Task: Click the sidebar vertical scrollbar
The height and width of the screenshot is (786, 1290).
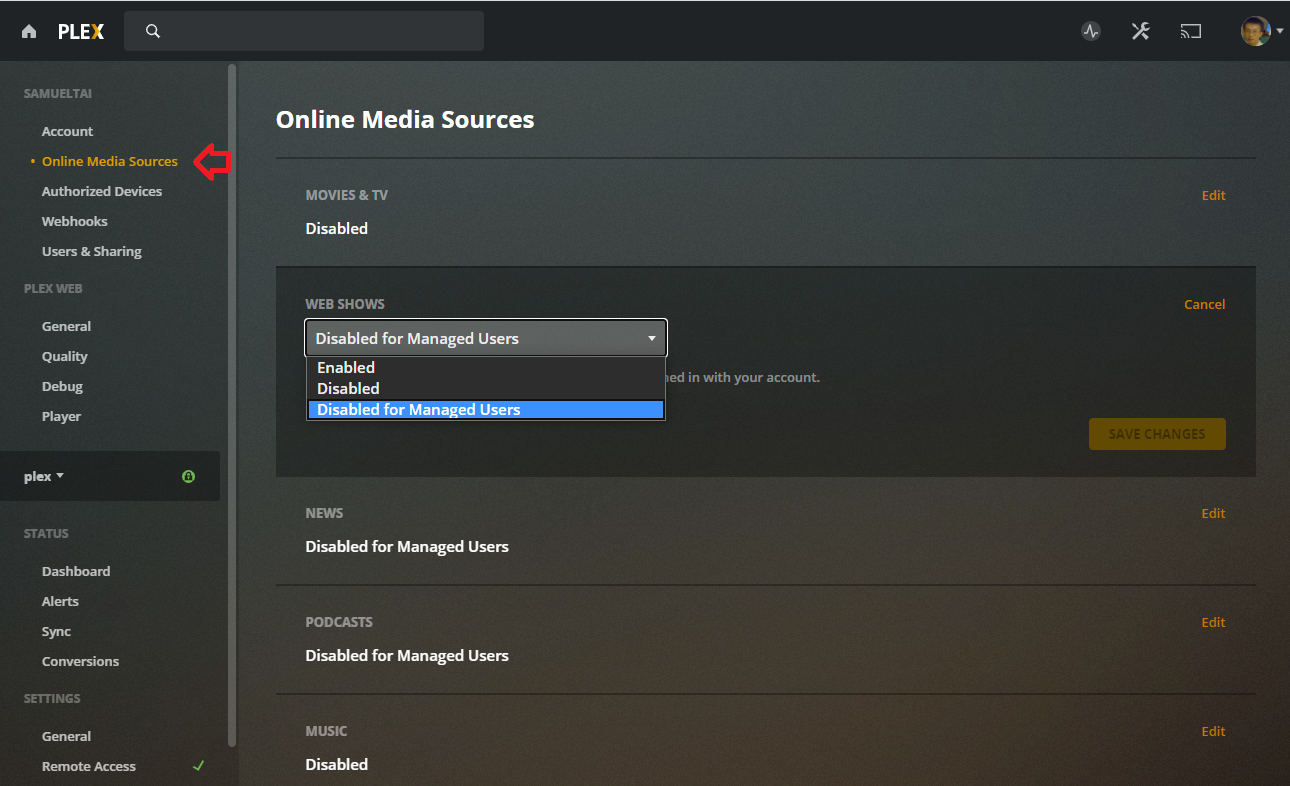Action: (232, 405)
